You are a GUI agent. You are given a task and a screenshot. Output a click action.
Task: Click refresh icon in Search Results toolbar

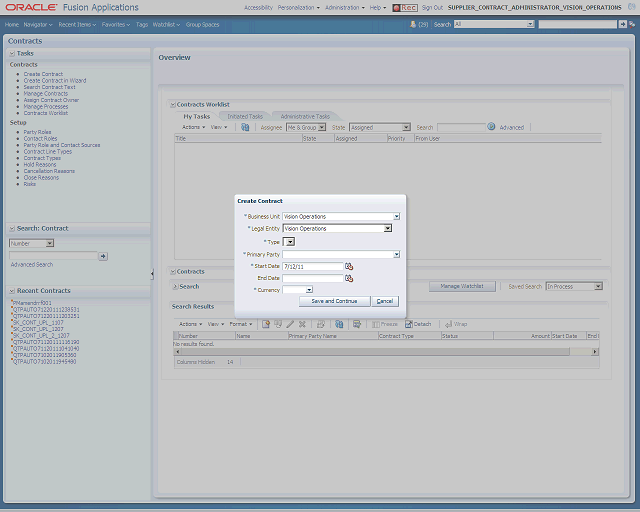pyautogui.click(x=339, y=324)
